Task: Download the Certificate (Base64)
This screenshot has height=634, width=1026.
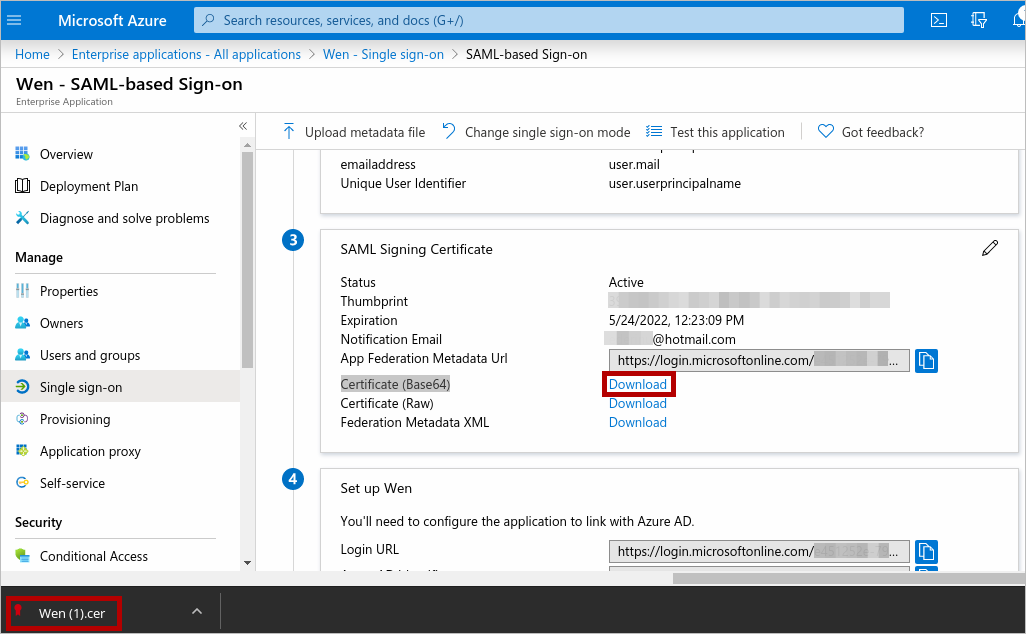Action: [638, 384]
